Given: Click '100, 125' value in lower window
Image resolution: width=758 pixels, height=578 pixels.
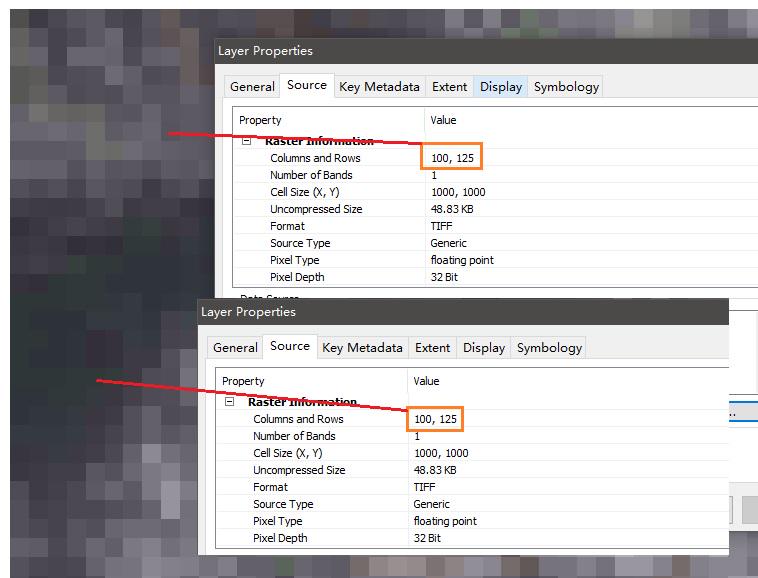Looking at the screenshot, I should click(x=436, y=419).
